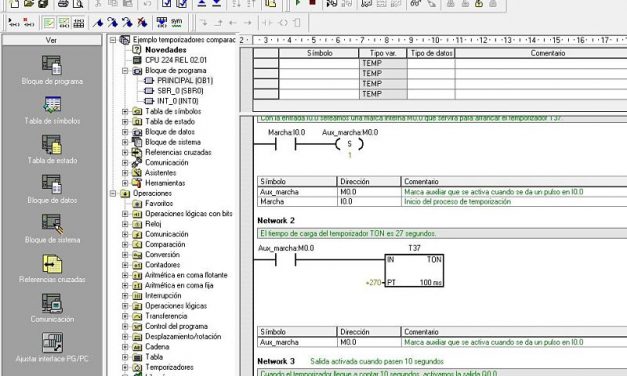This screenshot has width=627, height=376.
Task: Click the Clear all bookmarks icon
Action: click(142, 23)
